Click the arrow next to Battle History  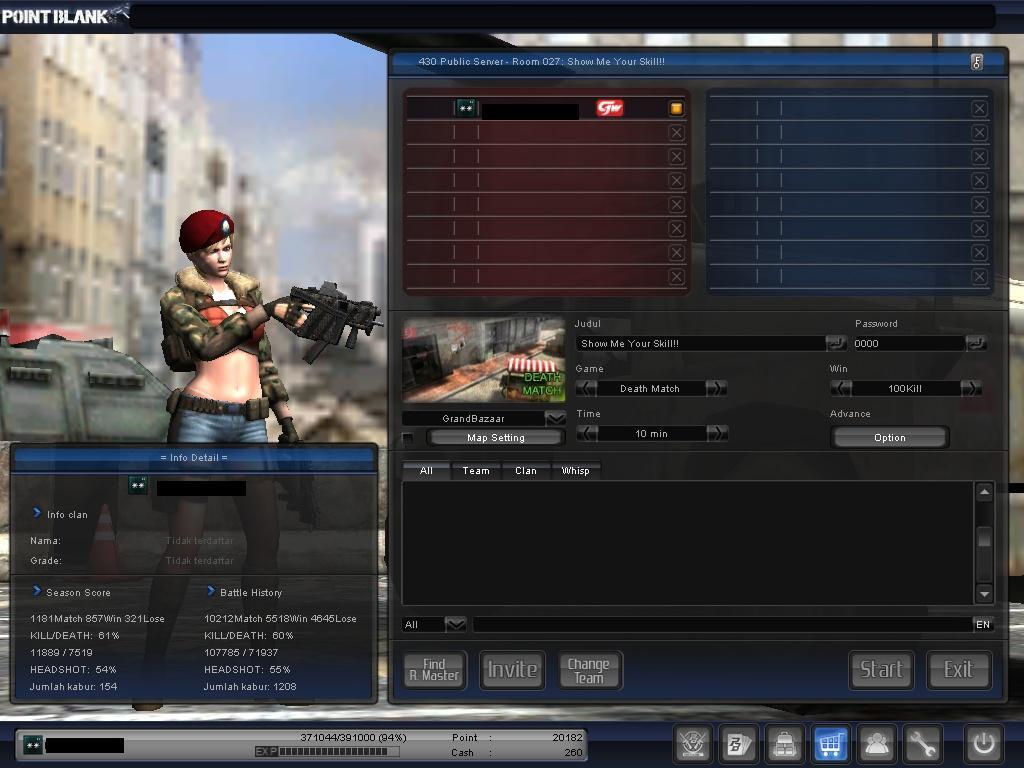pyautogui.click(x=210, y=591)
